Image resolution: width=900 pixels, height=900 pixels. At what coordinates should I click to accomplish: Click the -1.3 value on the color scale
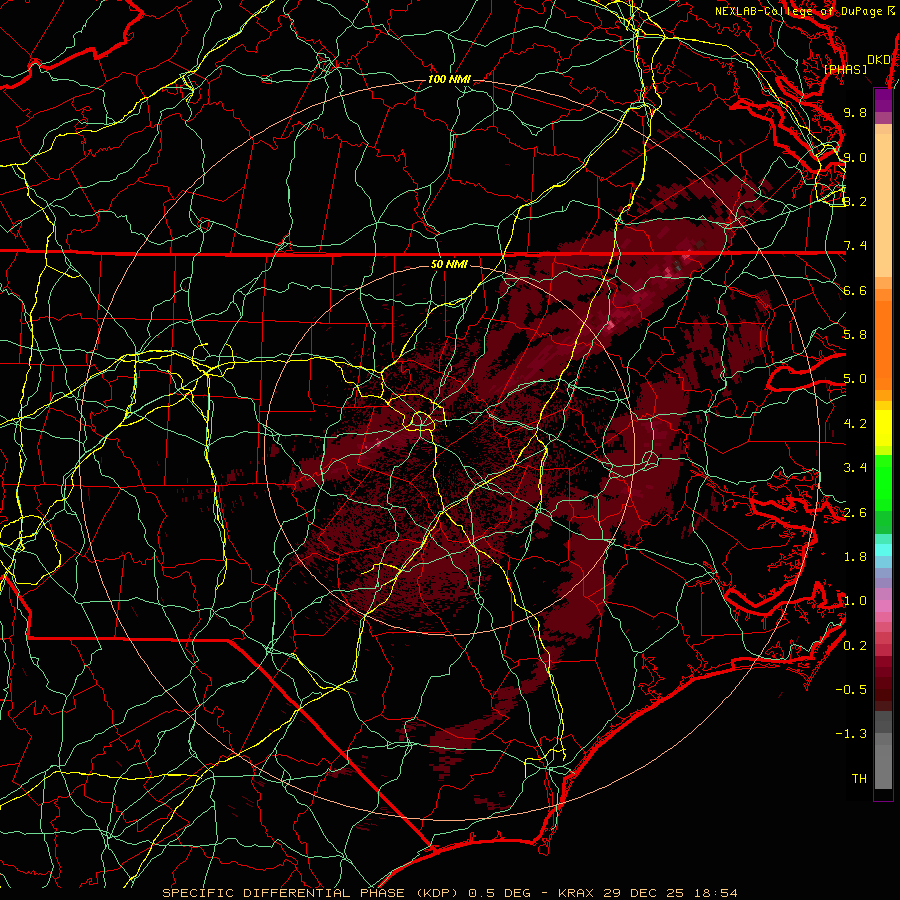851,734
